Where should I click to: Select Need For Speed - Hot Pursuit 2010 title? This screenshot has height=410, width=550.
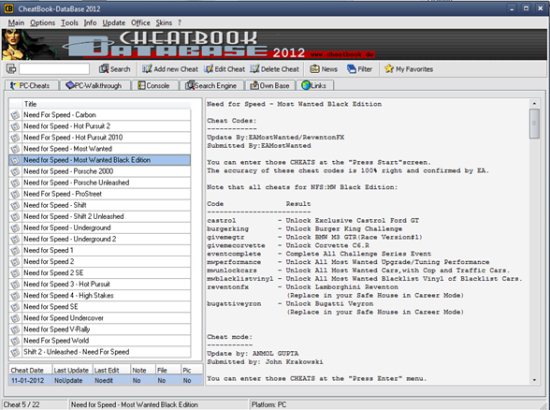pos(73,137)
